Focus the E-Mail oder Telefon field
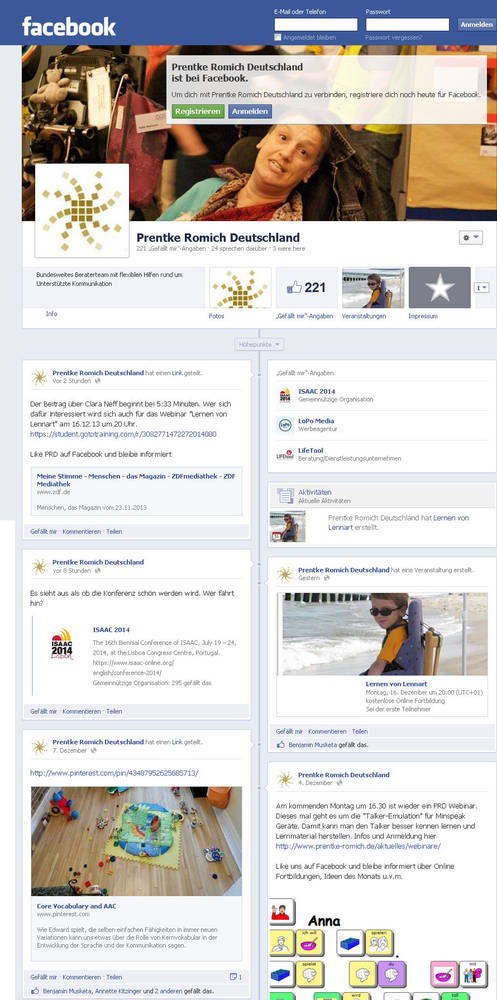 tap(316, 25)
